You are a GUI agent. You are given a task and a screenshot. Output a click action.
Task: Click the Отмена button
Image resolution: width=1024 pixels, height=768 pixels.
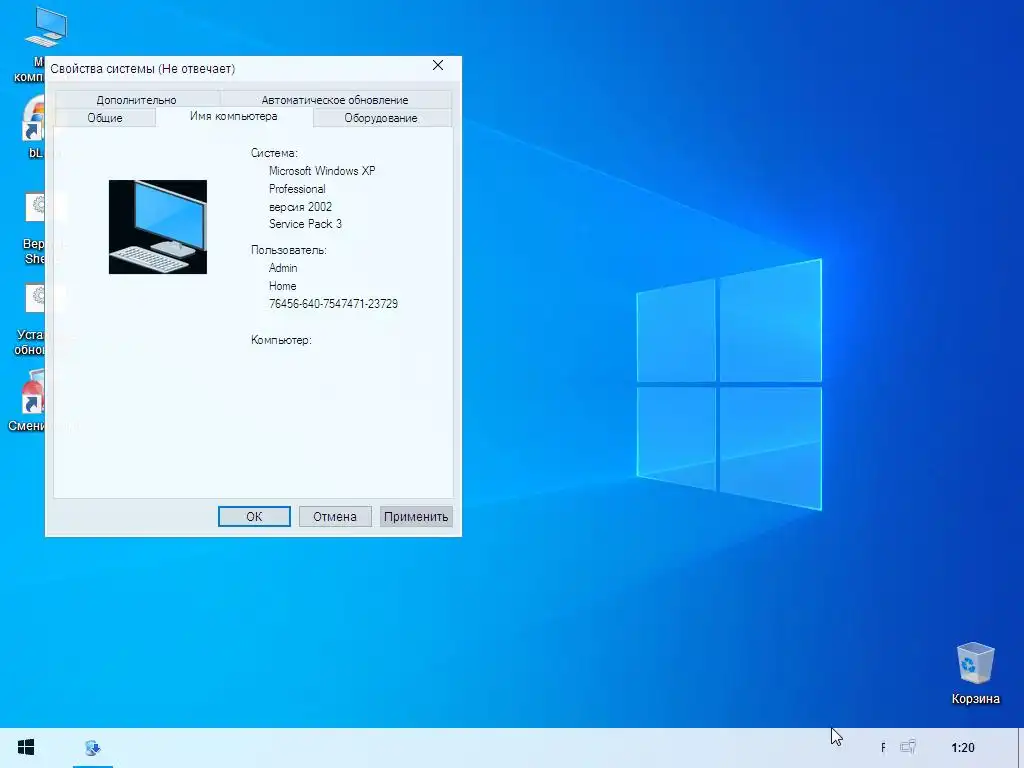[x=335, y=517]
